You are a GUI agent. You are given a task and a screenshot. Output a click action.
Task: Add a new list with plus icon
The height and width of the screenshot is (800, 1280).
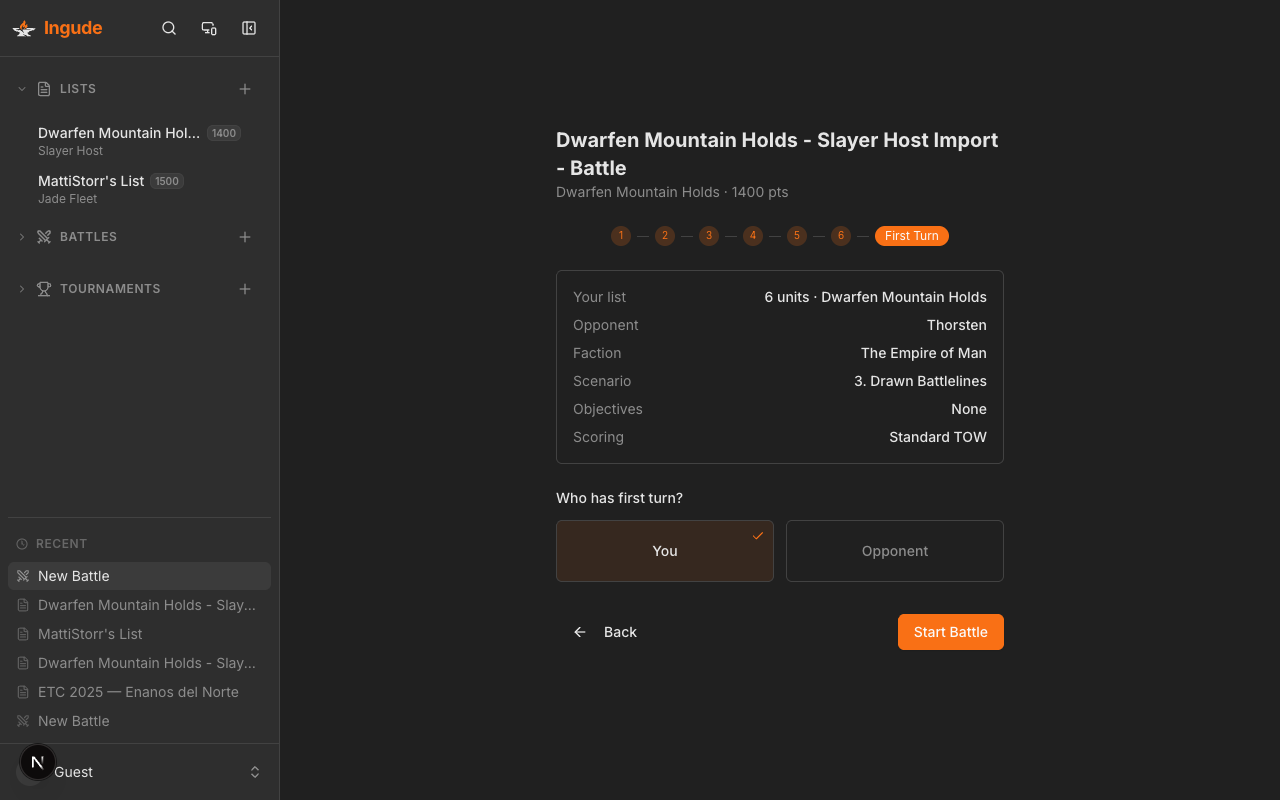pyautogui.click(x=245, y=89)
